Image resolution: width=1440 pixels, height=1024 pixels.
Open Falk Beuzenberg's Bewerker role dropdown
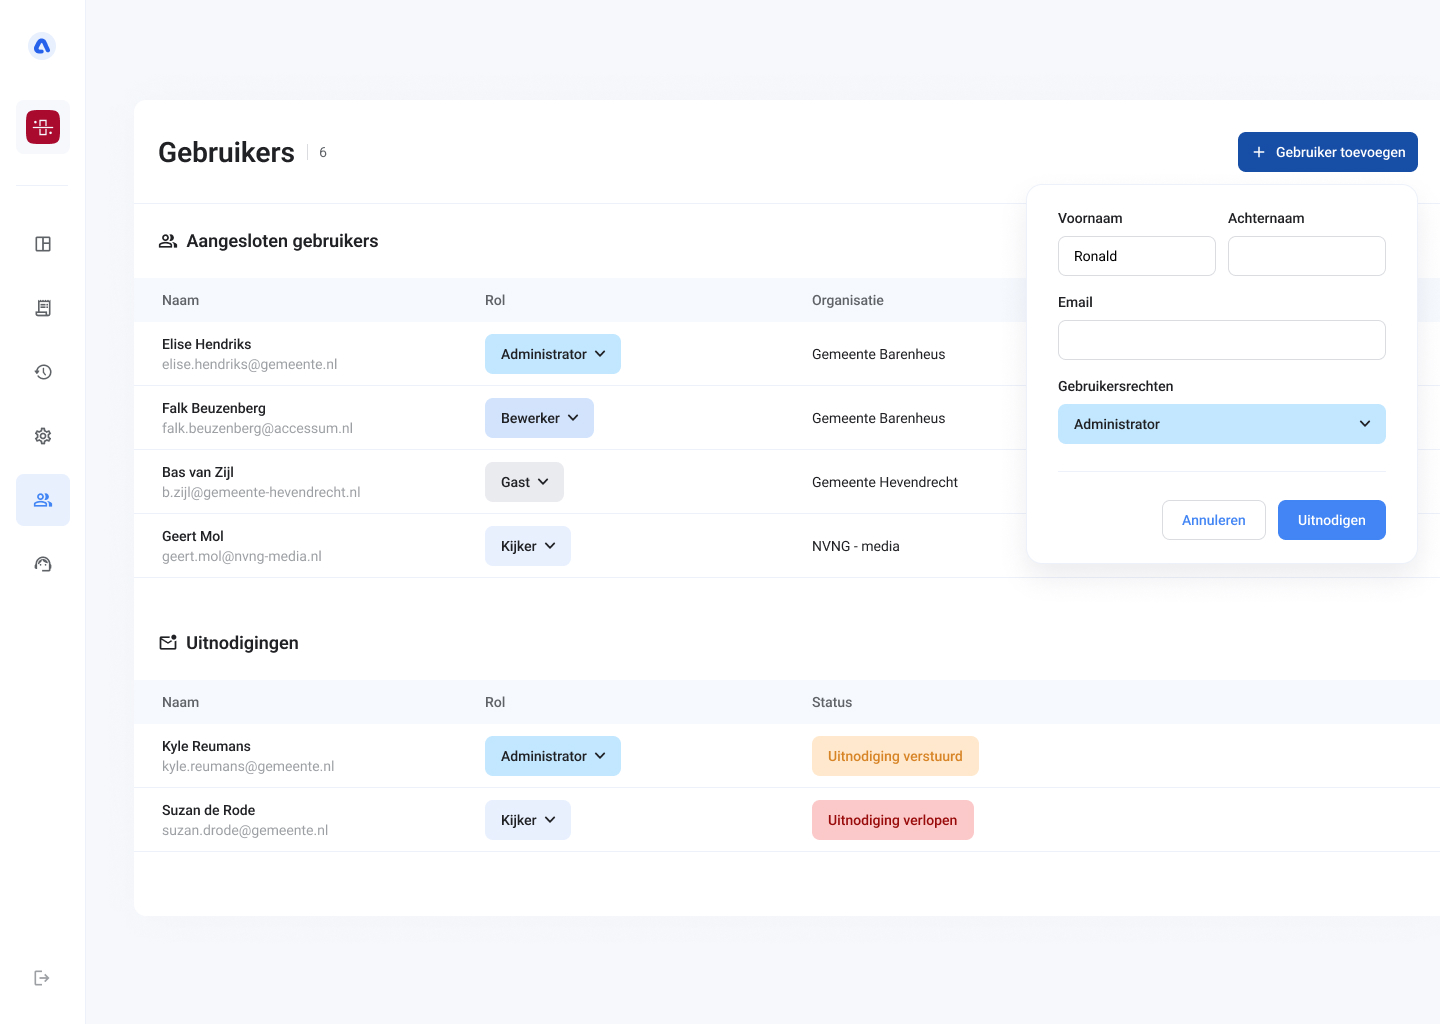tap(539, 418)
